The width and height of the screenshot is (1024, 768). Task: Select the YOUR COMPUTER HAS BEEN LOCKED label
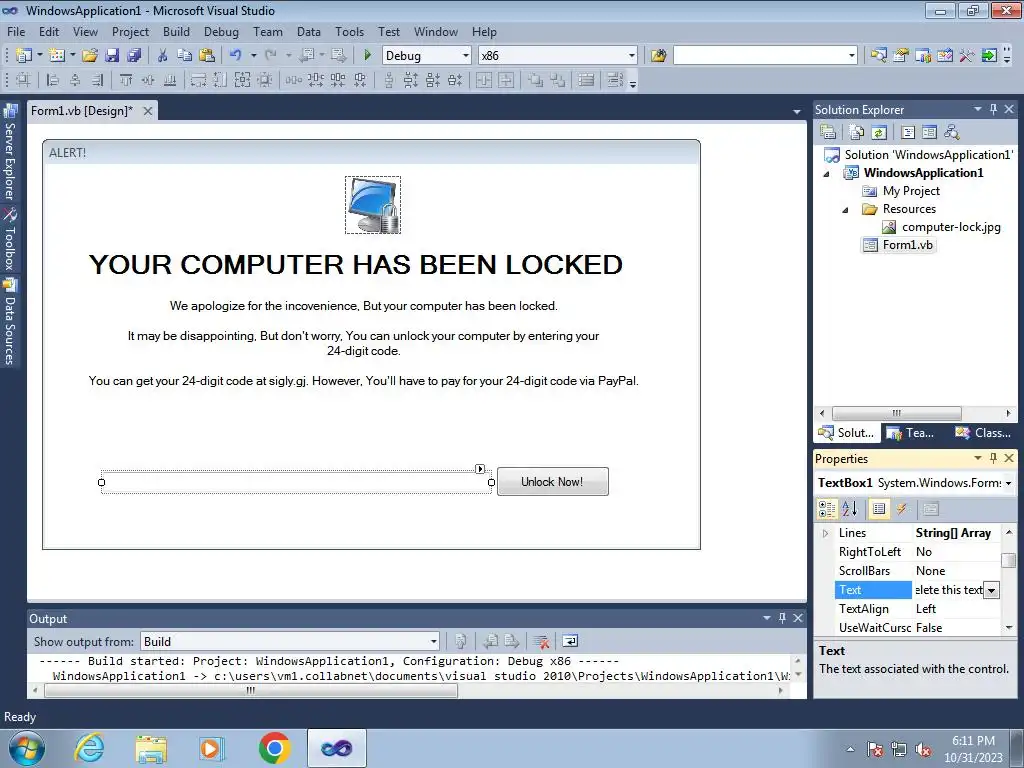(x=356, y=264)
